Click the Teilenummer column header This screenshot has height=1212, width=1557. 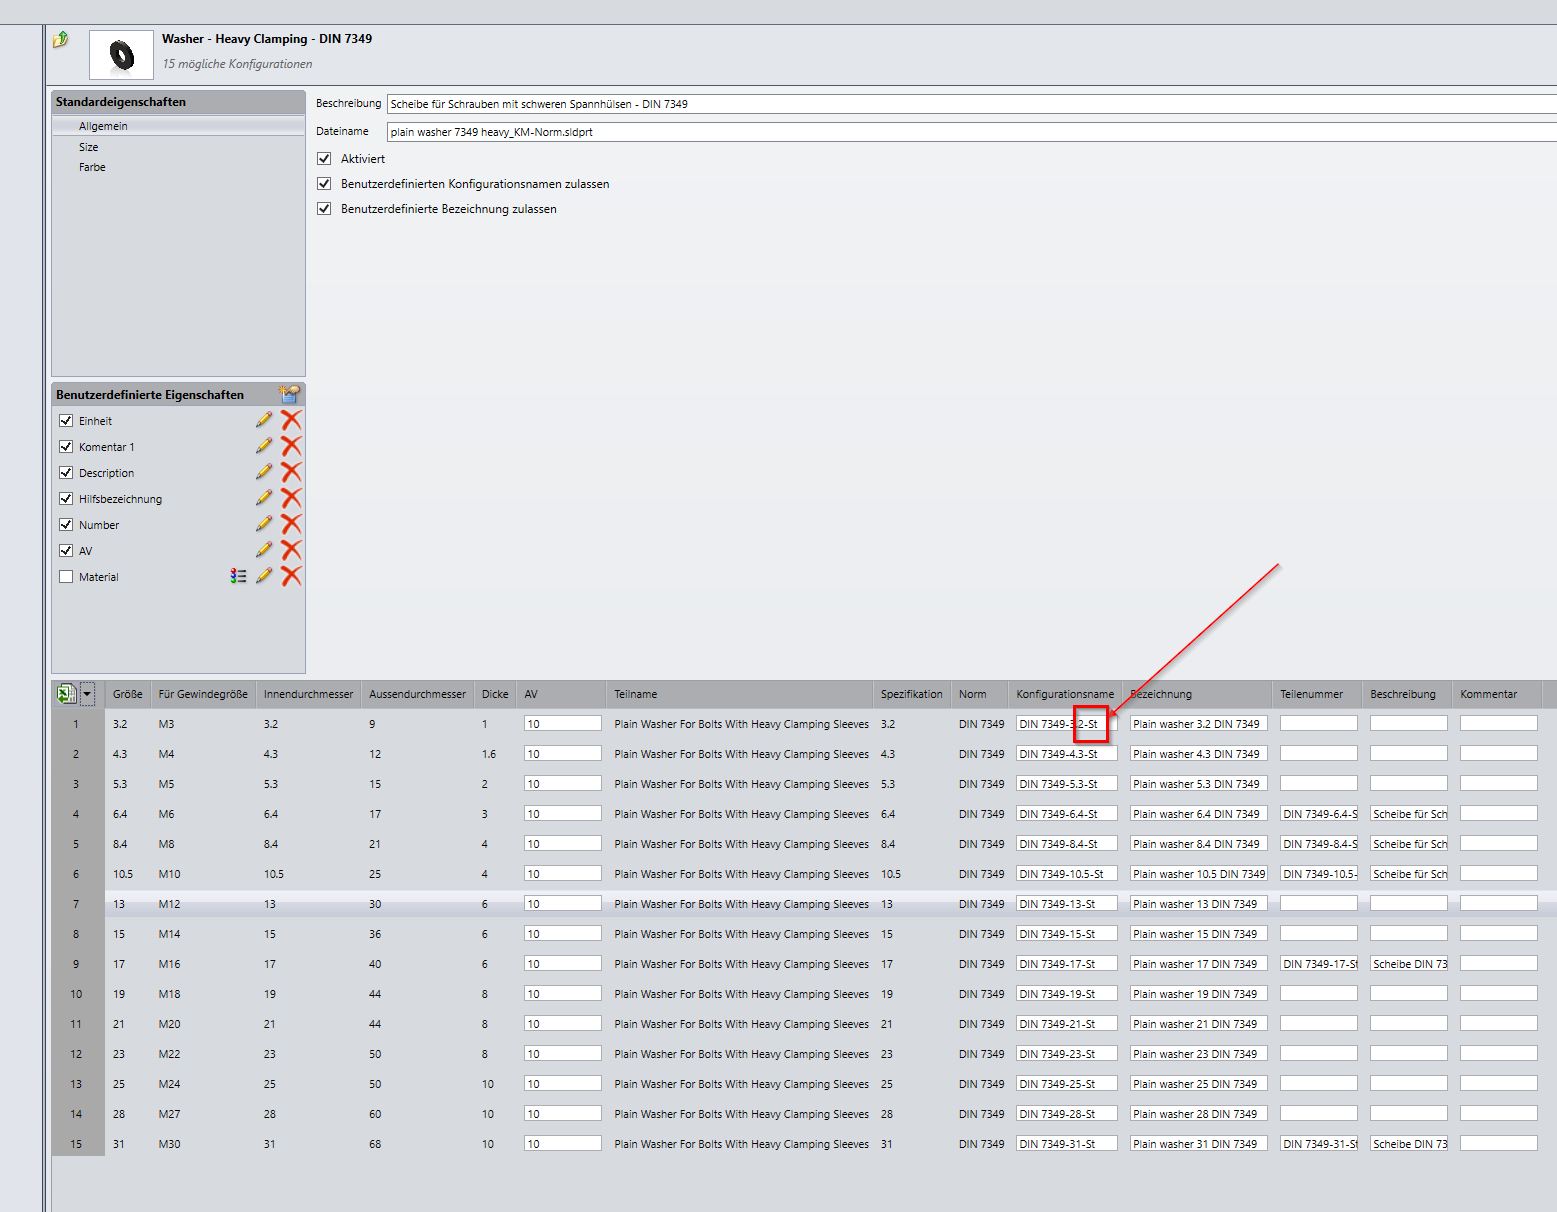click(1318, 694)
